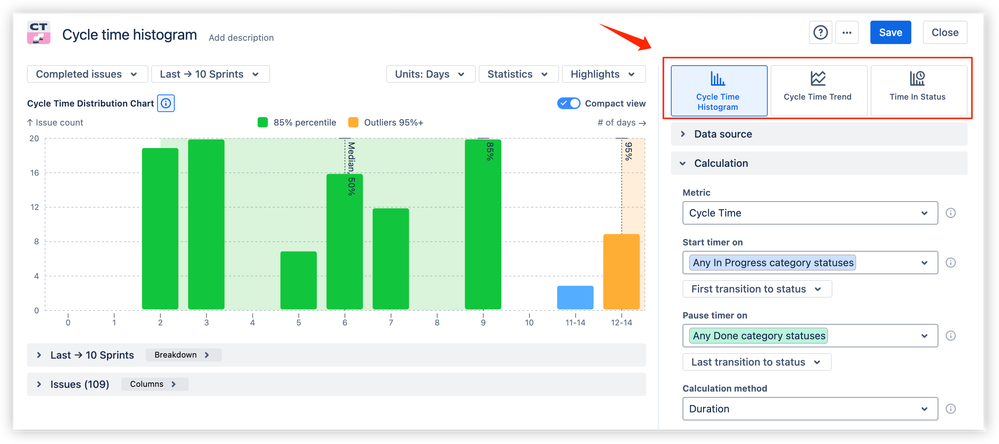Click the green bar at day 6
This screenshot has height=444, width=999.
coord(345,242)
